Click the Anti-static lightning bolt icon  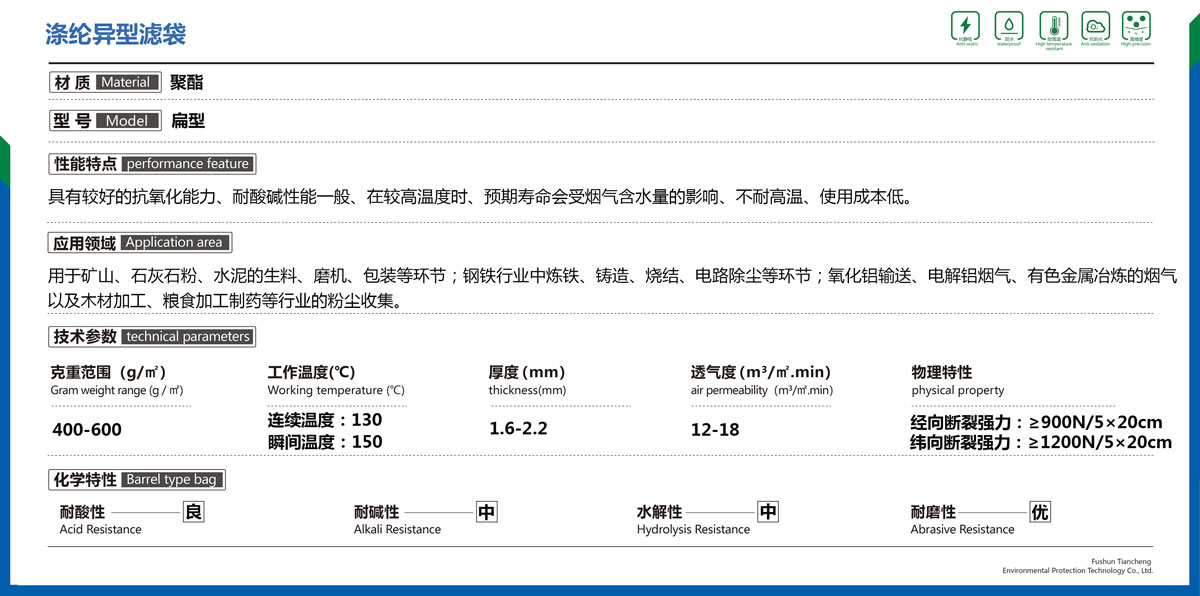point(965,26)
